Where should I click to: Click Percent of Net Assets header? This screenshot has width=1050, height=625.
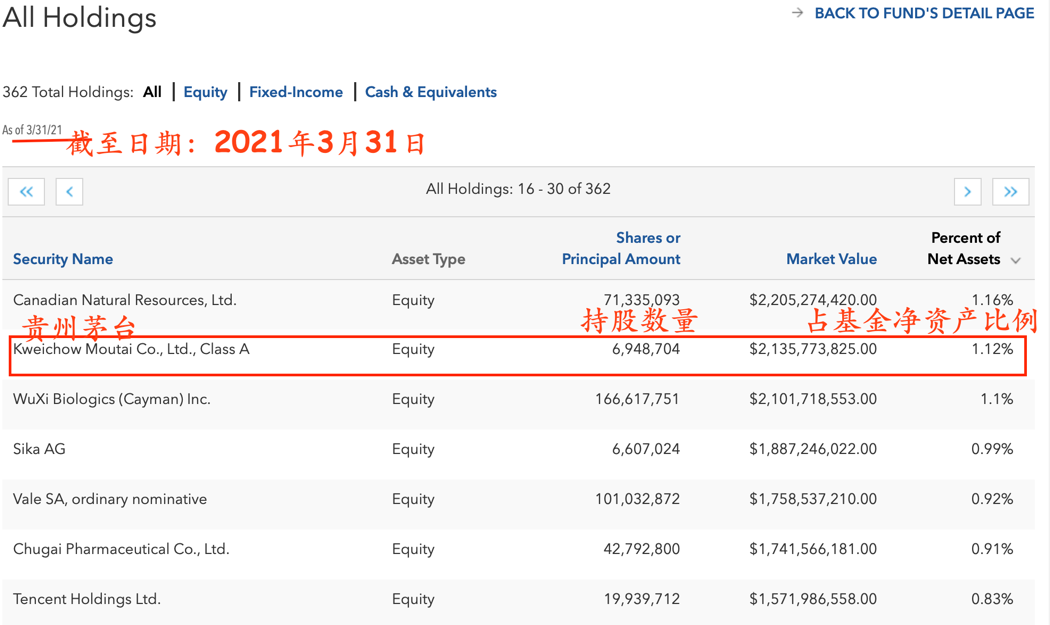point(964,249)
